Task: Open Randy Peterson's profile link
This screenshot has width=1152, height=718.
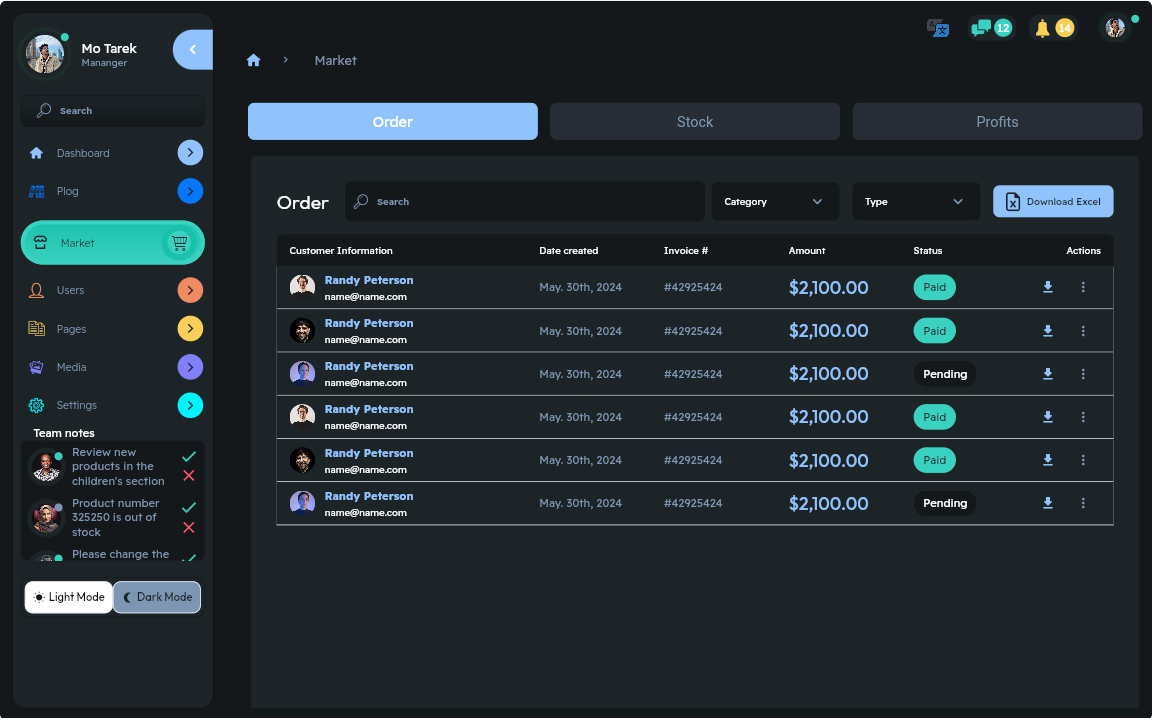Action: tap(369, 280)
